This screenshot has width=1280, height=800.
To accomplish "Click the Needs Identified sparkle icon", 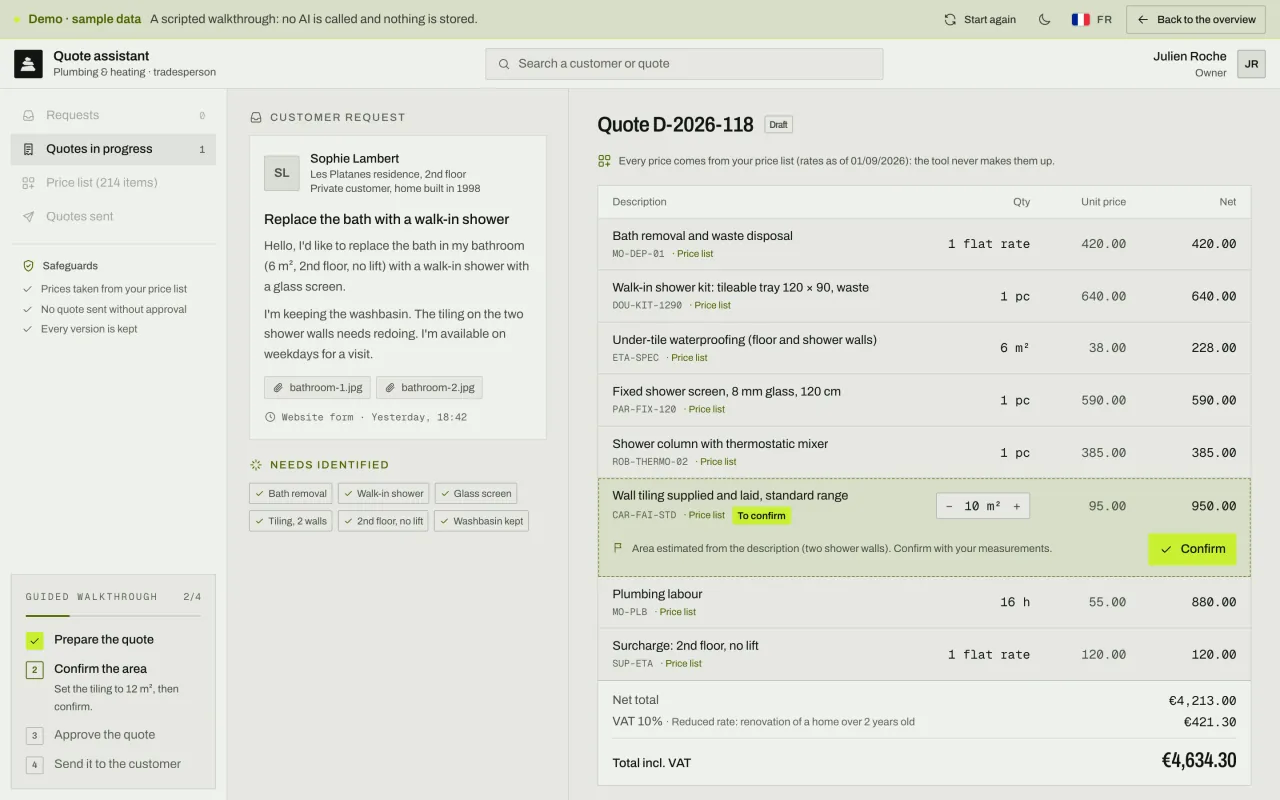I will click(x=256, y=465).
